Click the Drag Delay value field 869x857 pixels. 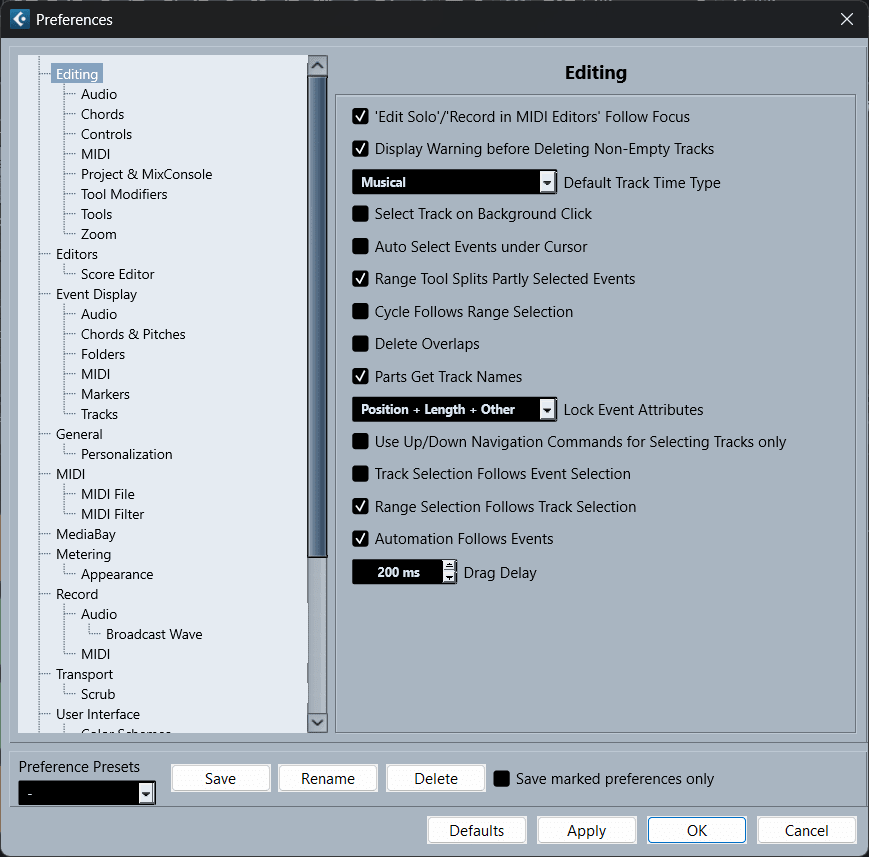tap(398, 573)
